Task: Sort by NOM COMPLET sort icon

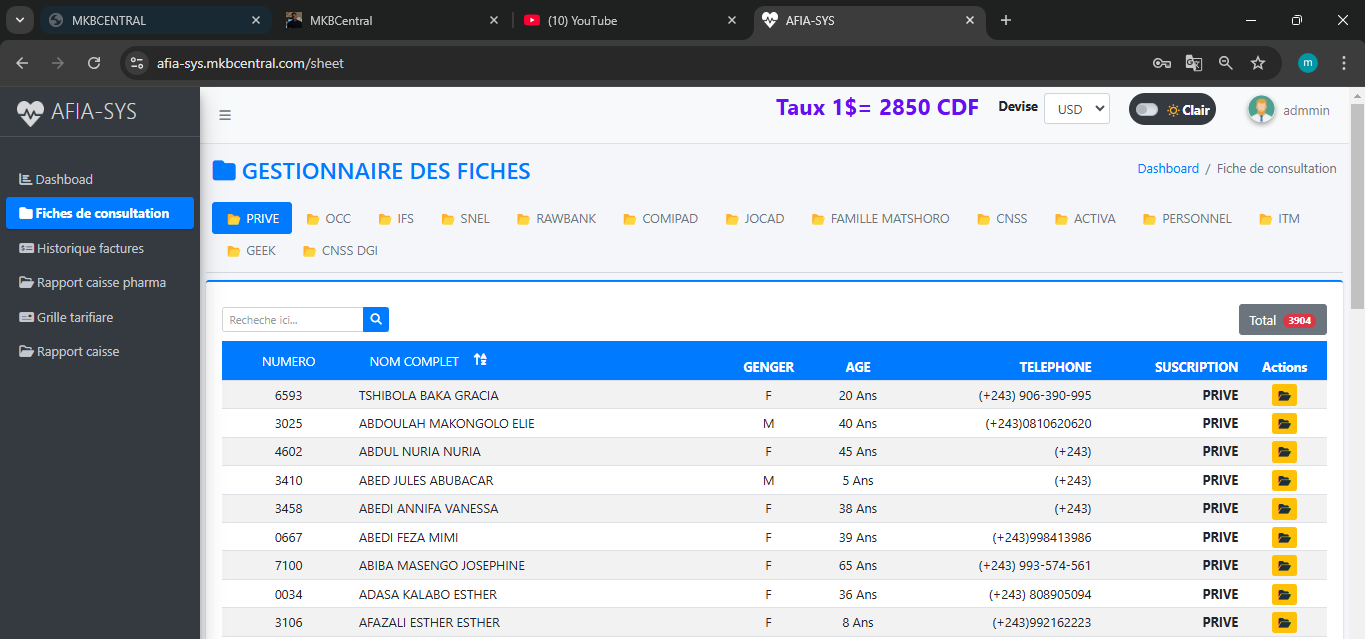Action: (x=480, y=361)
